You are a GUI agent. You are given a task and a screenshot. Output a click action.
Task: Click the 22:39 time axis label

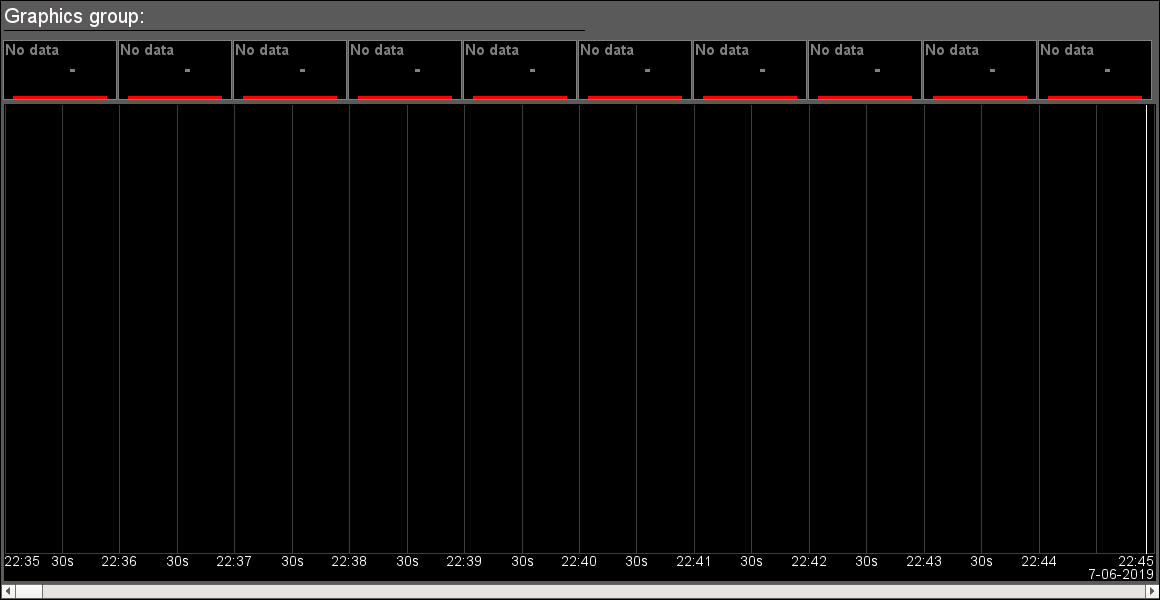click(x=464, y=562)
